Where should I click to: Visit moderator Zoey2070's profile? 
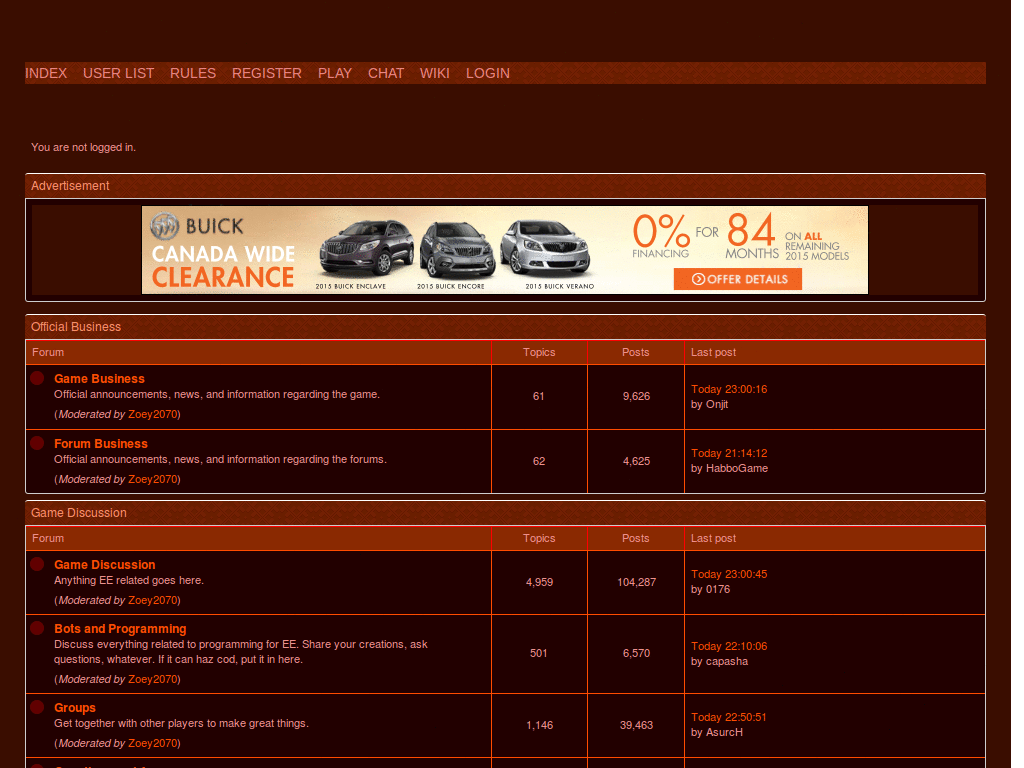tap(153, 414)
